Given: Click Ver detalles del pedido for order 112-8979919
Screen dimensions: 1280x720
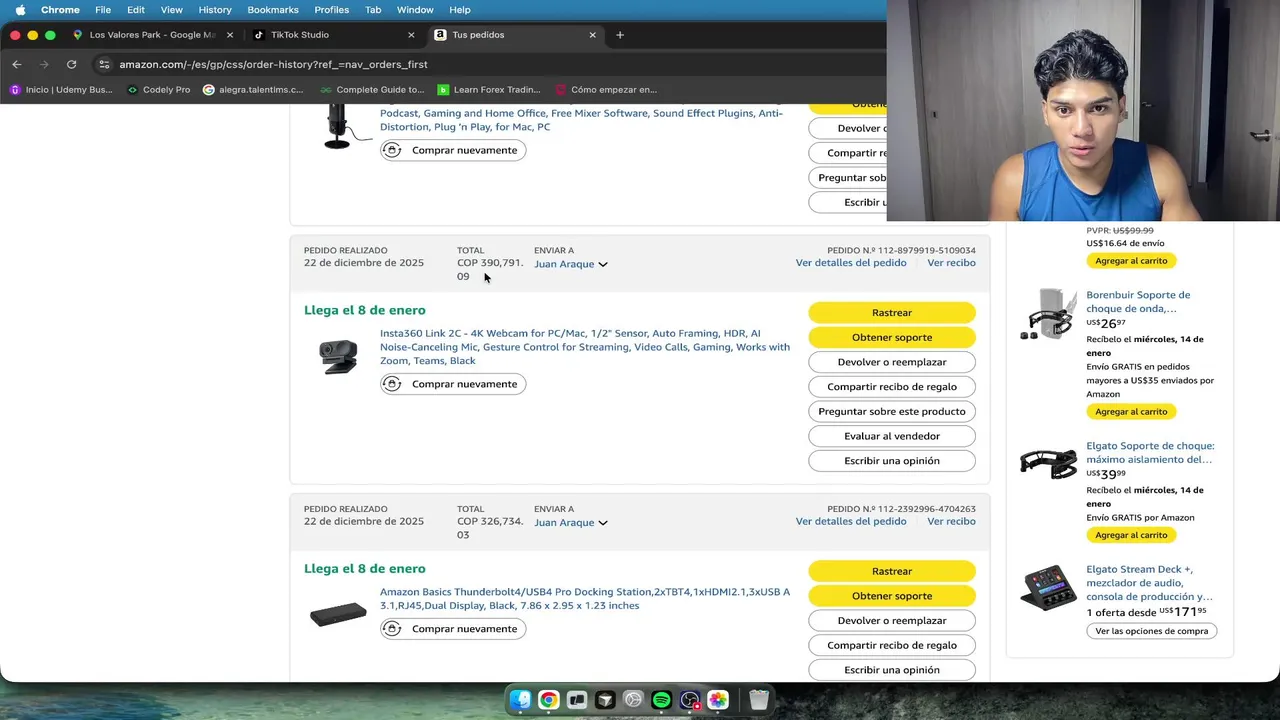Looking at the screenshot, I should pos(851,263).
